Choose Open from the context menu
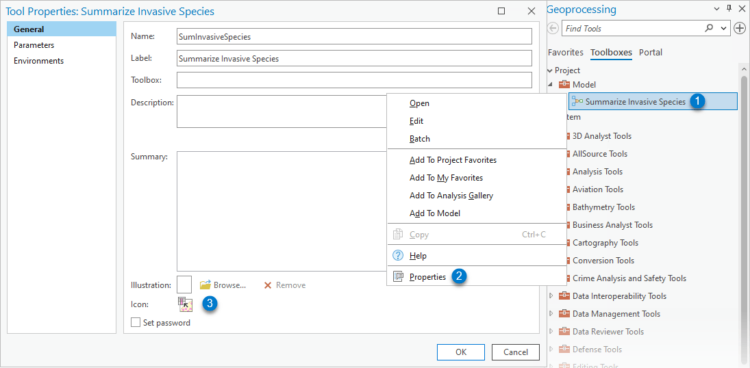This screenshot has height=368, width=750. click(476, 103)
